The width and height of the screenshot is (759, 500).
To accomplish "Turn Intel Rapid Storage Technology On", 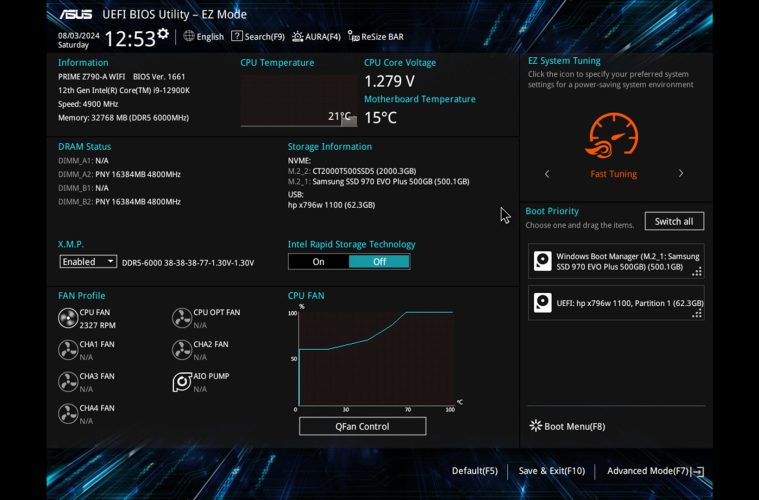I will pos(319,262).
